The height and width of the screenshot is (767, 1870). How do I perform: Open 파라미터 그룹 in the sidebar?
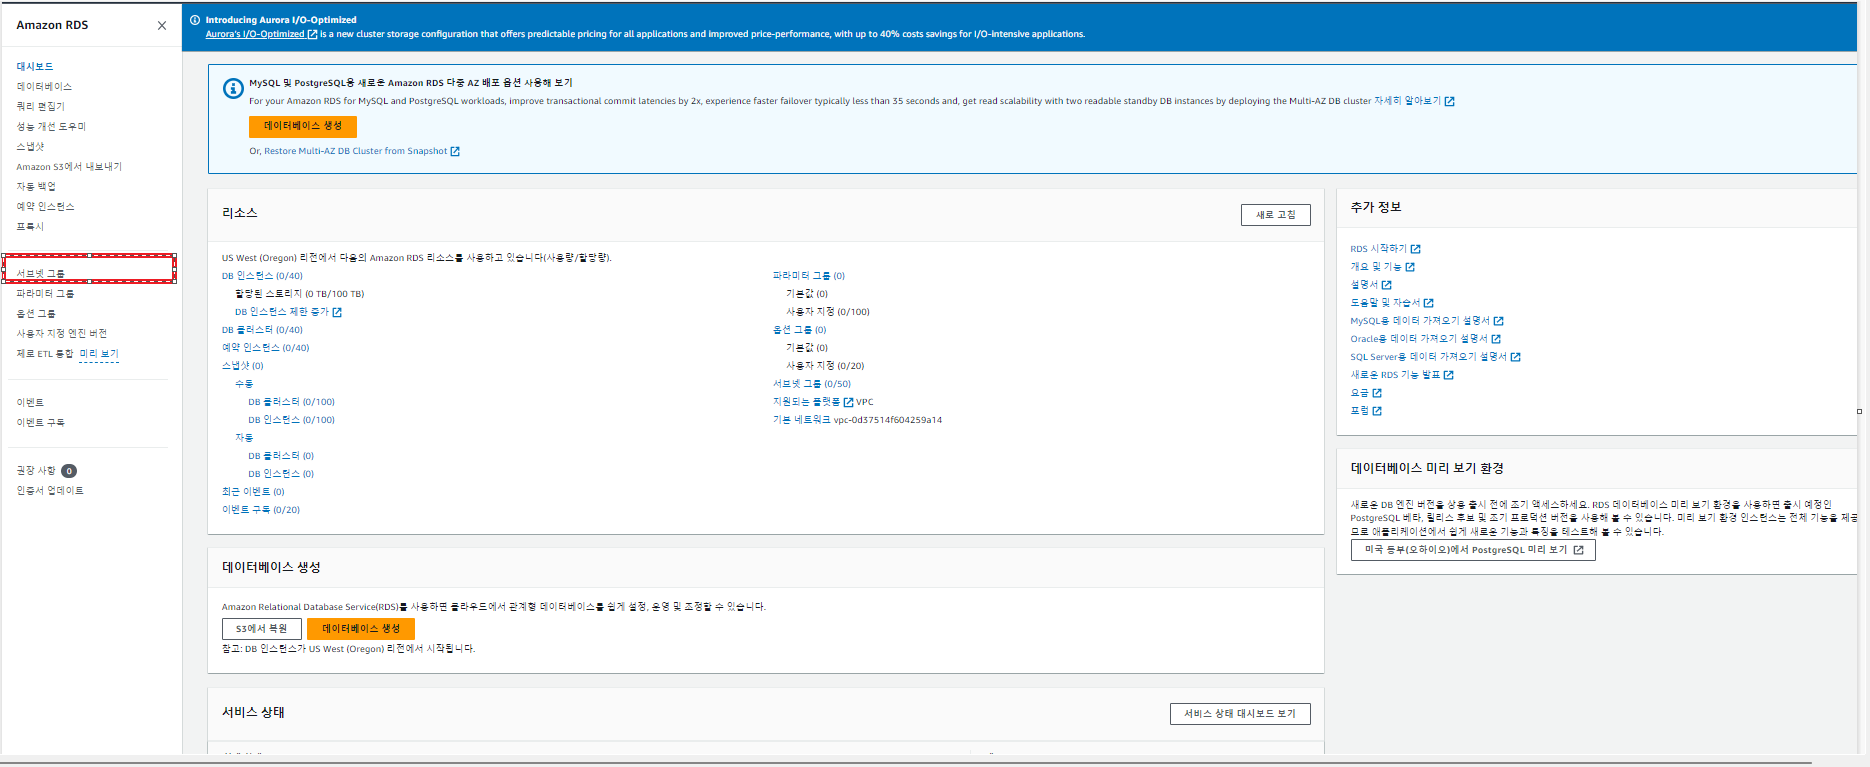coord(45,293)
